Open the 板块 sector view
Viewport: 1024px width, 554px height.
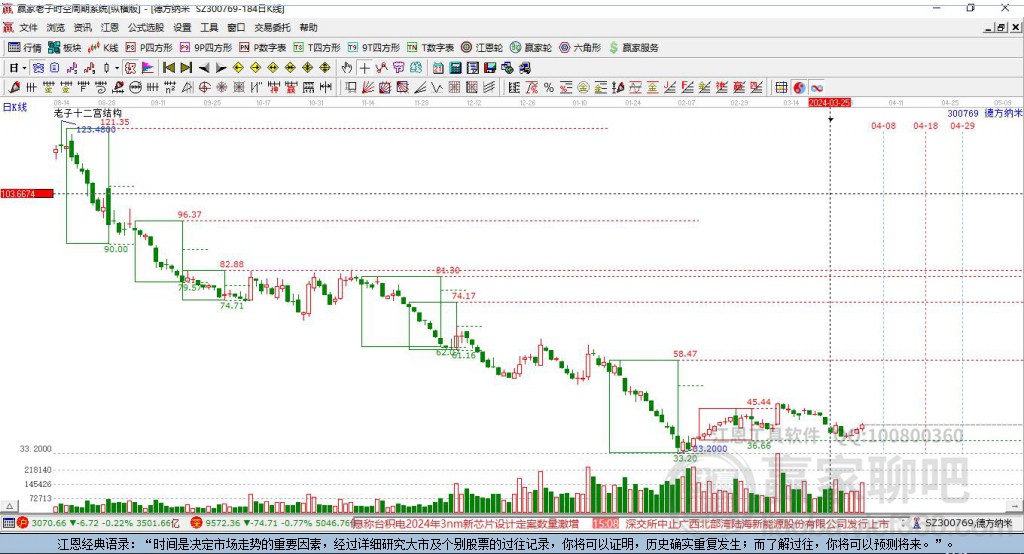coord(65,48)
